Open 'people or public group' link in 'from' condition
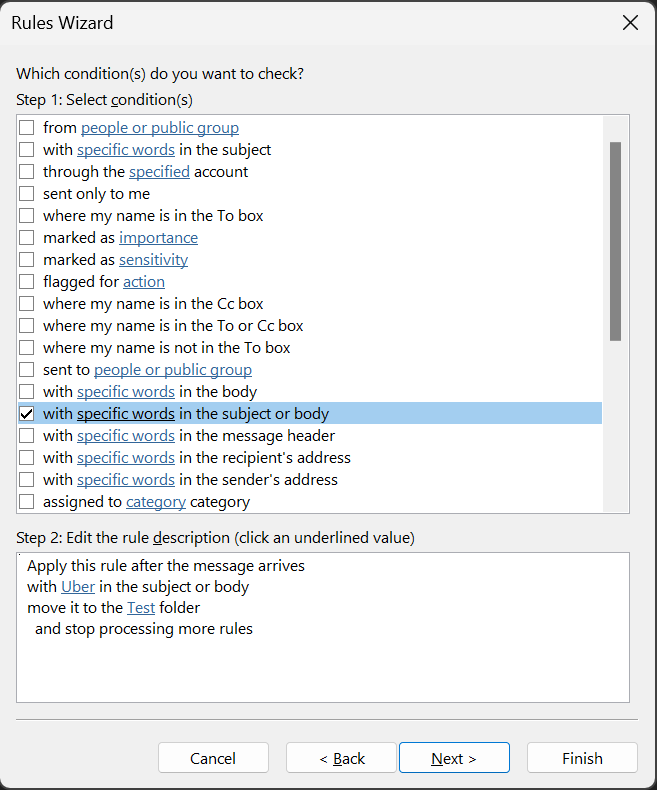657x790 pixels. tap(159, 128)
